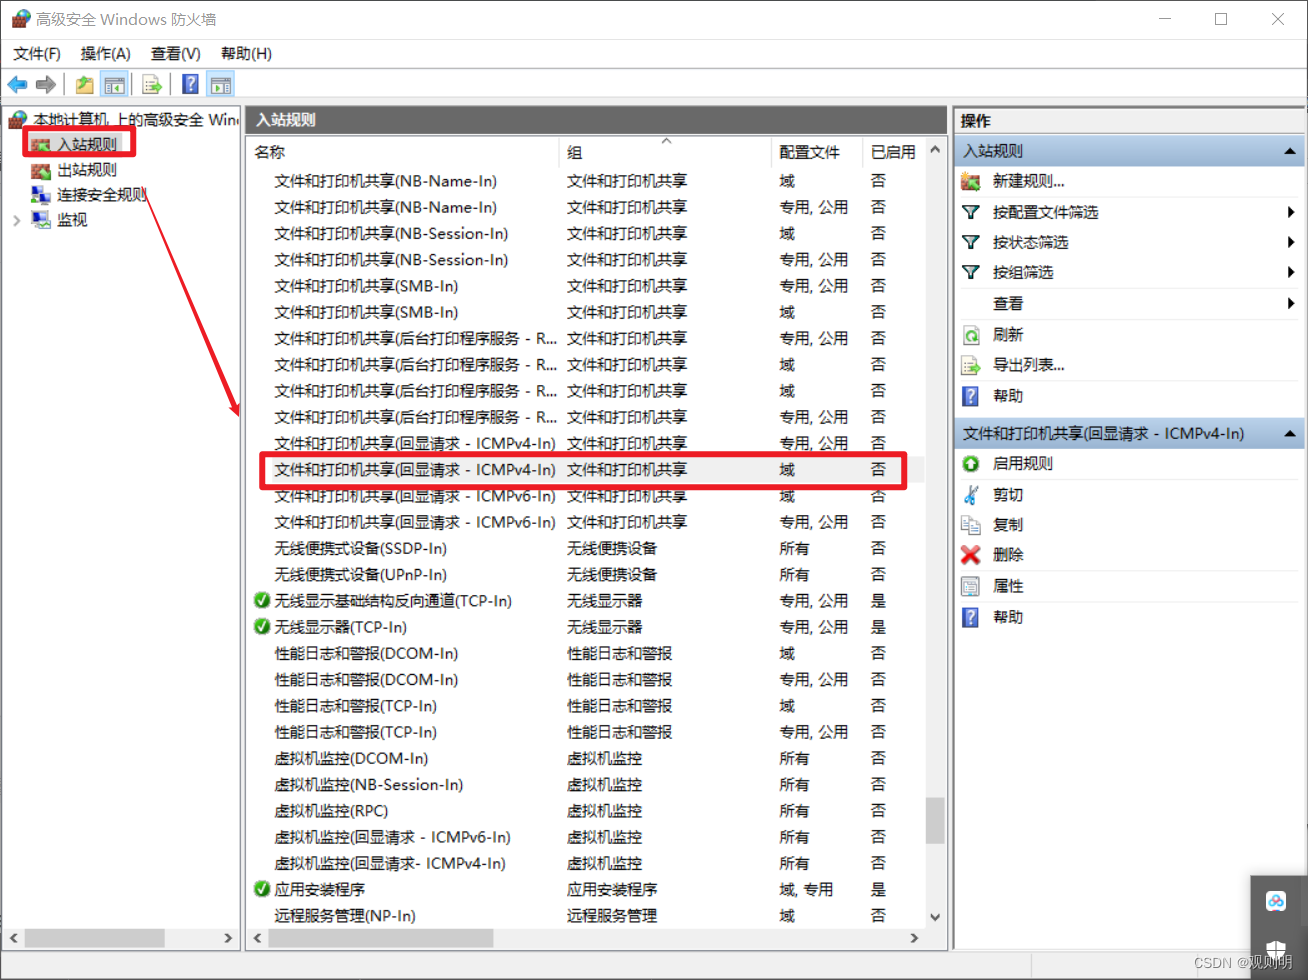Screen dimensions: 1308x980
Task: Toggle the show/hide action pane toolbar icon
Action: tap(220, 85)
